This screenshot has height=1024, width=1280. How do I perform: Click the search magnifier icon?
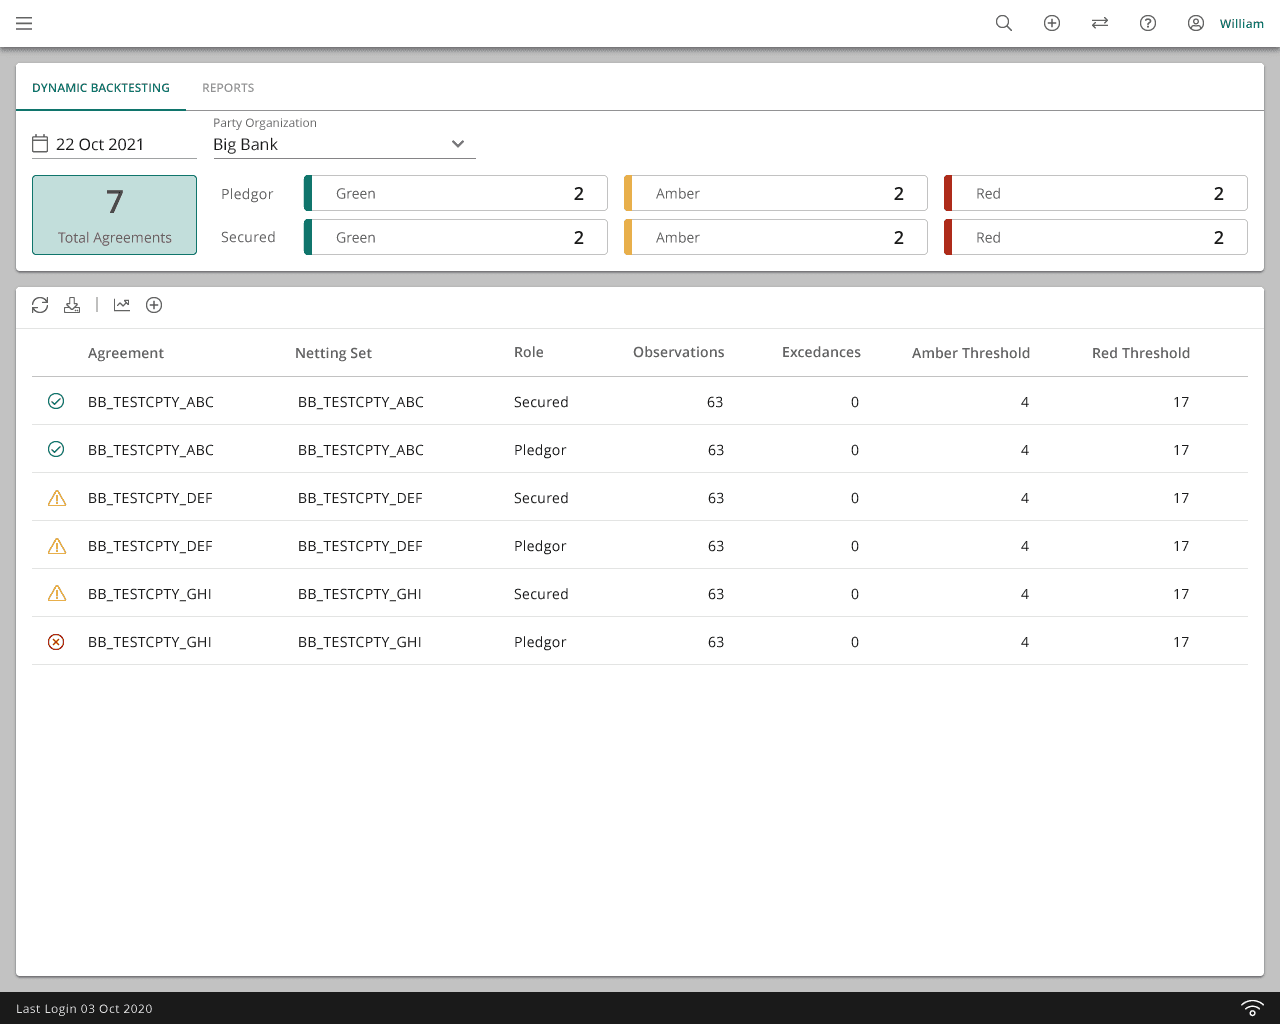[x=1004, y=23]
